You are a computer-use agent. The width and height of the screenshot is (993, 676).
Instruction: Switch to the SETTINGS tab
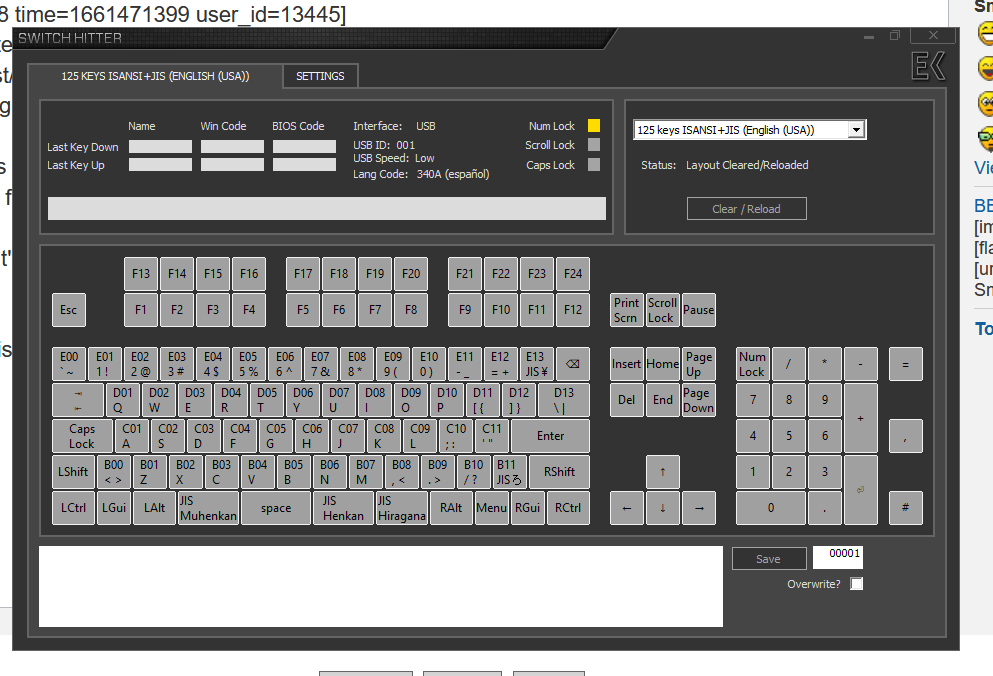320,76
